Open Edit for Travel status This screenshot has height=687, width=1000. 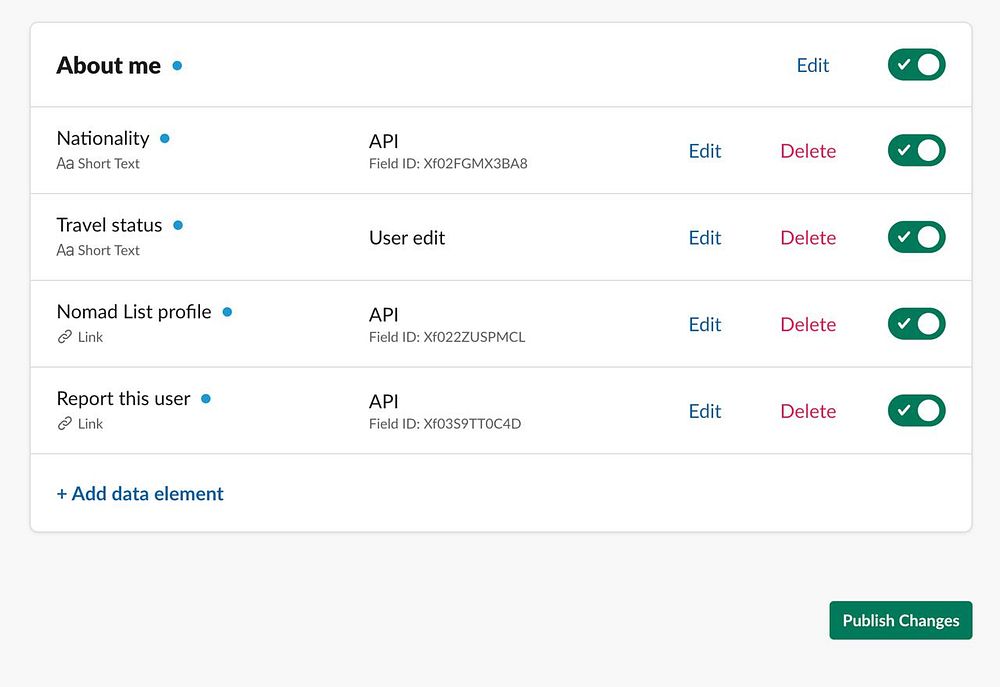[x=705, y=238]
